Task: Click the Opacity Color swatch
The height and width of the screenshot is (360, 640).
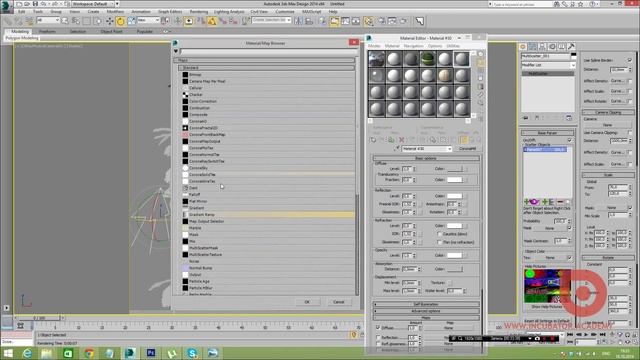Action: coord(454,256)
